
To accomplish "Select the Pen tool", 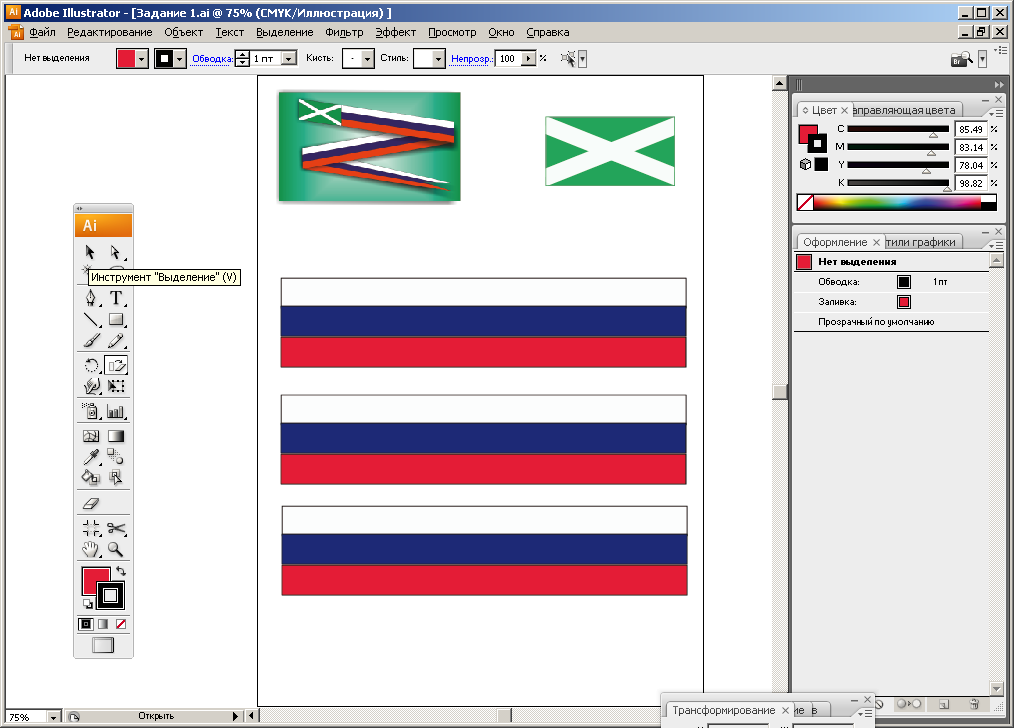I will tap(91, 297).
